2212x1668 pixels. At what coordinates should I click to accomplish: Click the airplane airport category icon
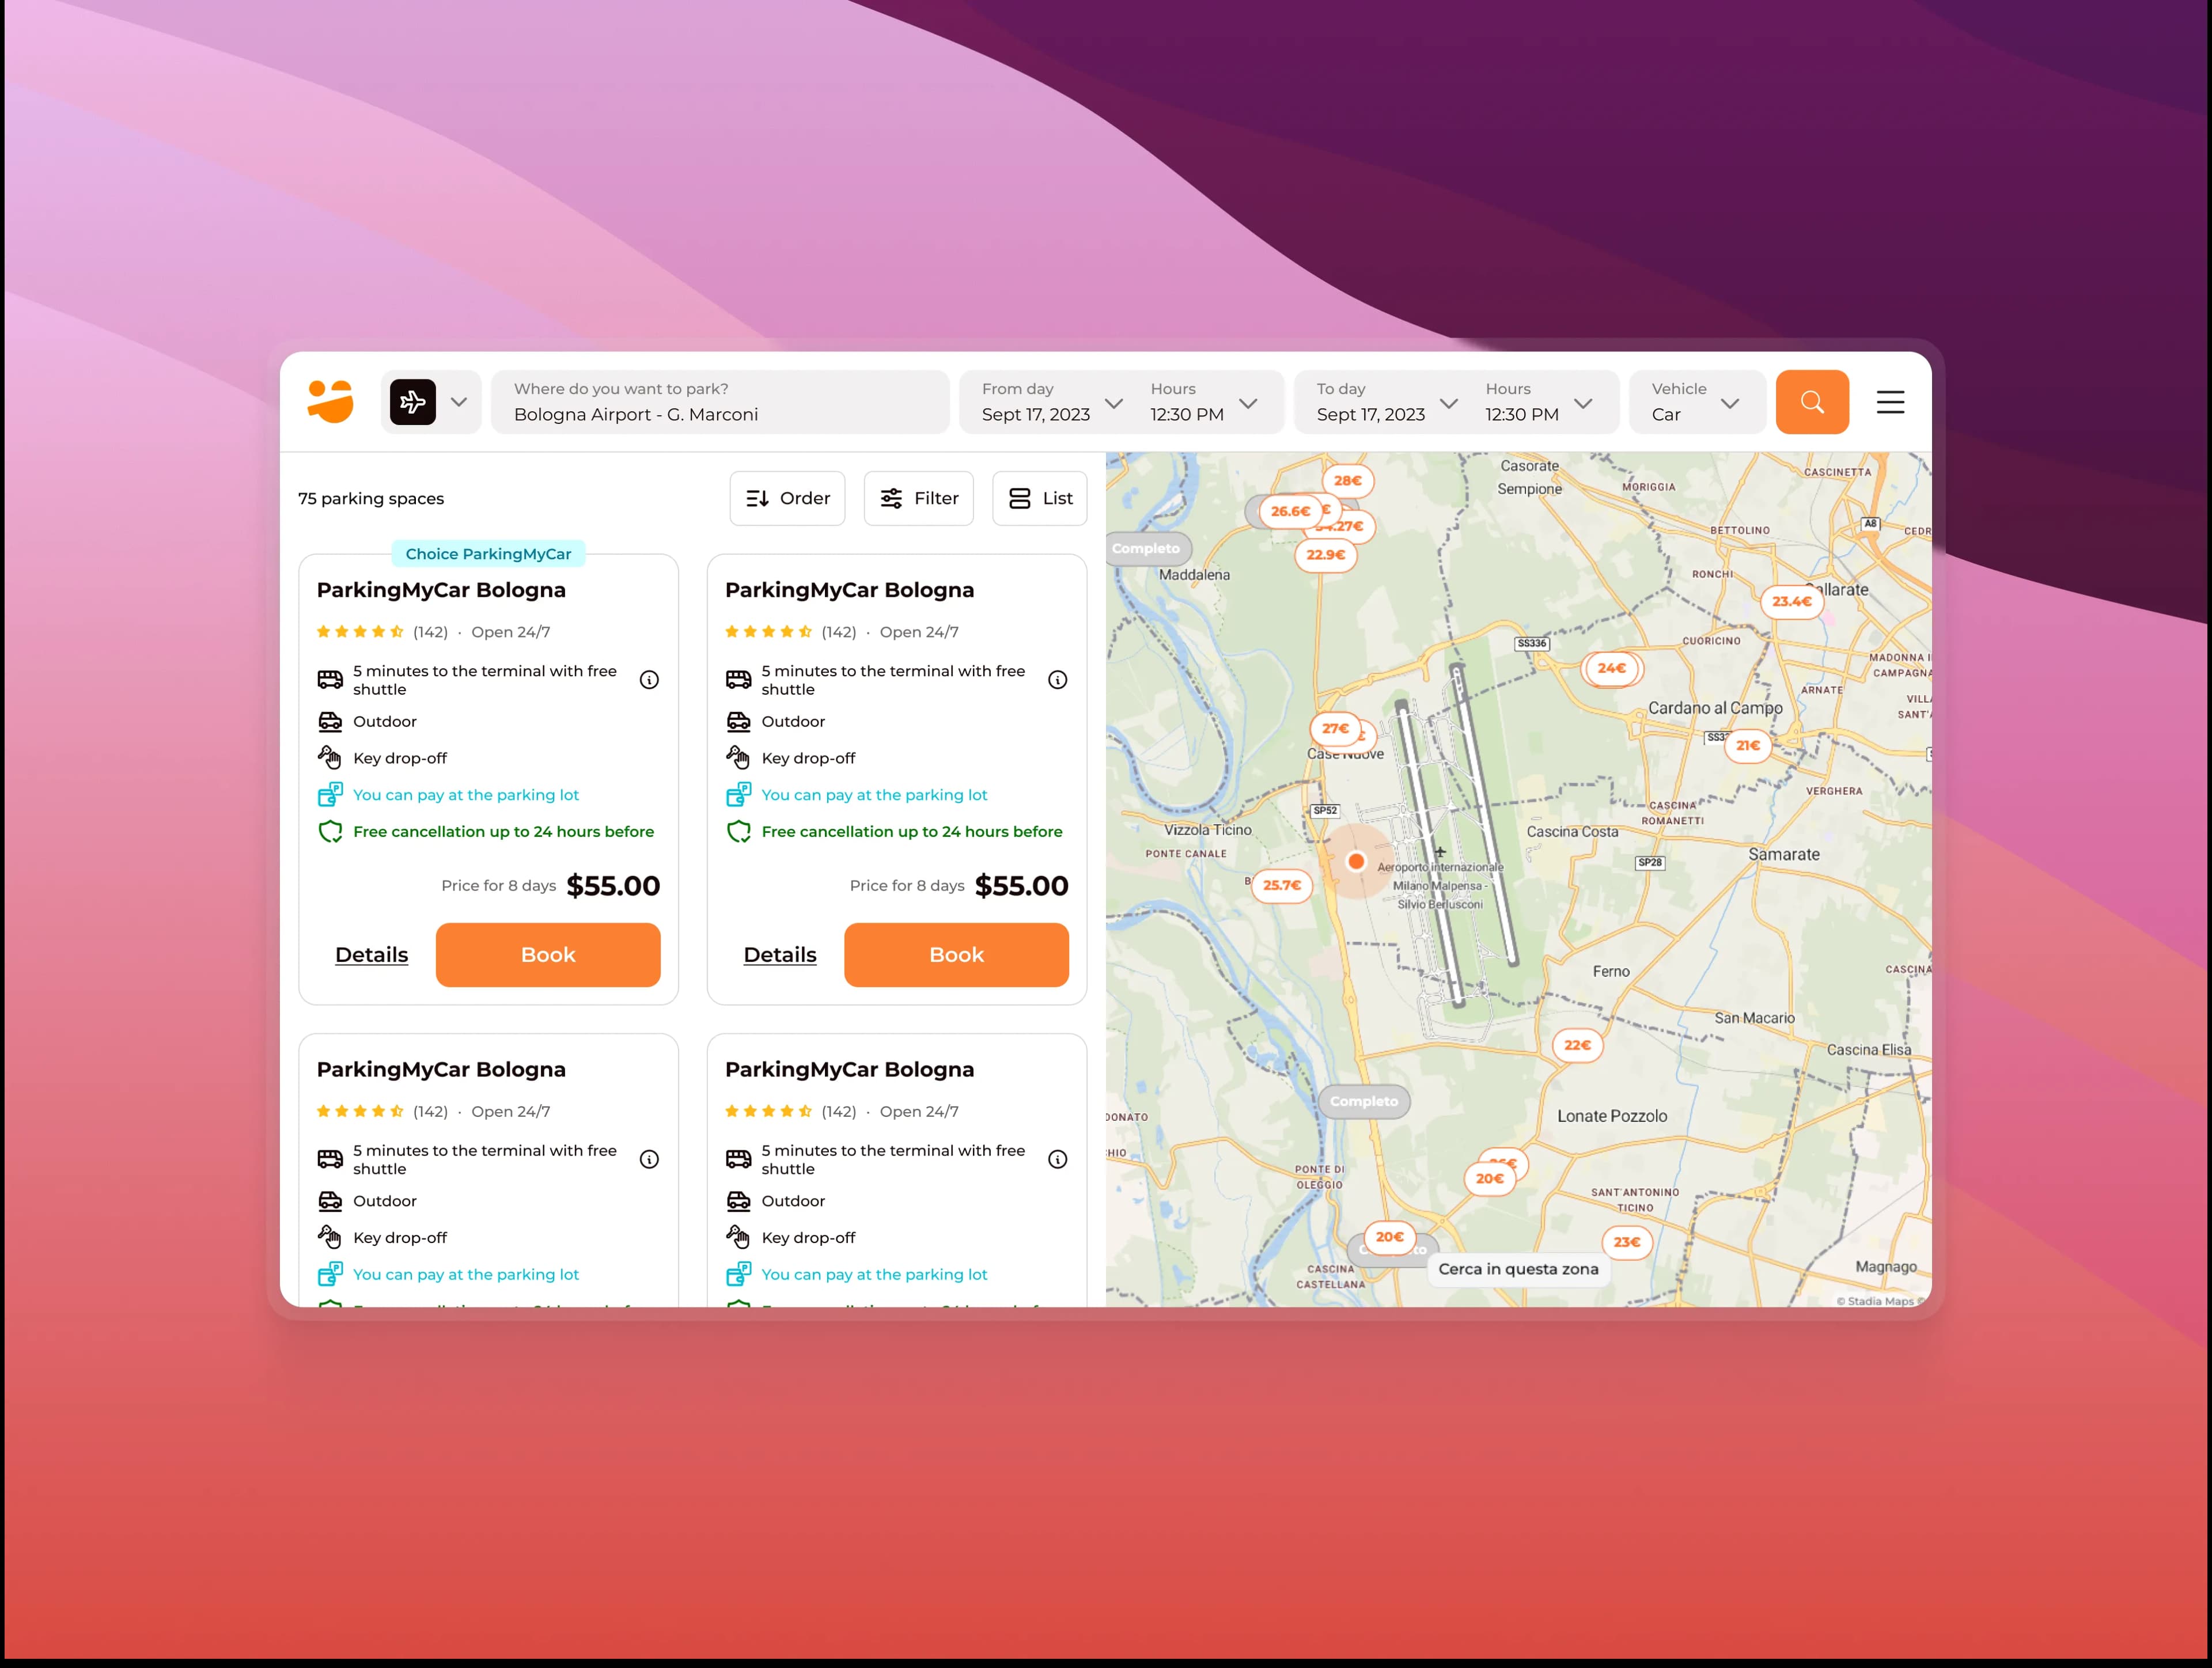[413, 402]
